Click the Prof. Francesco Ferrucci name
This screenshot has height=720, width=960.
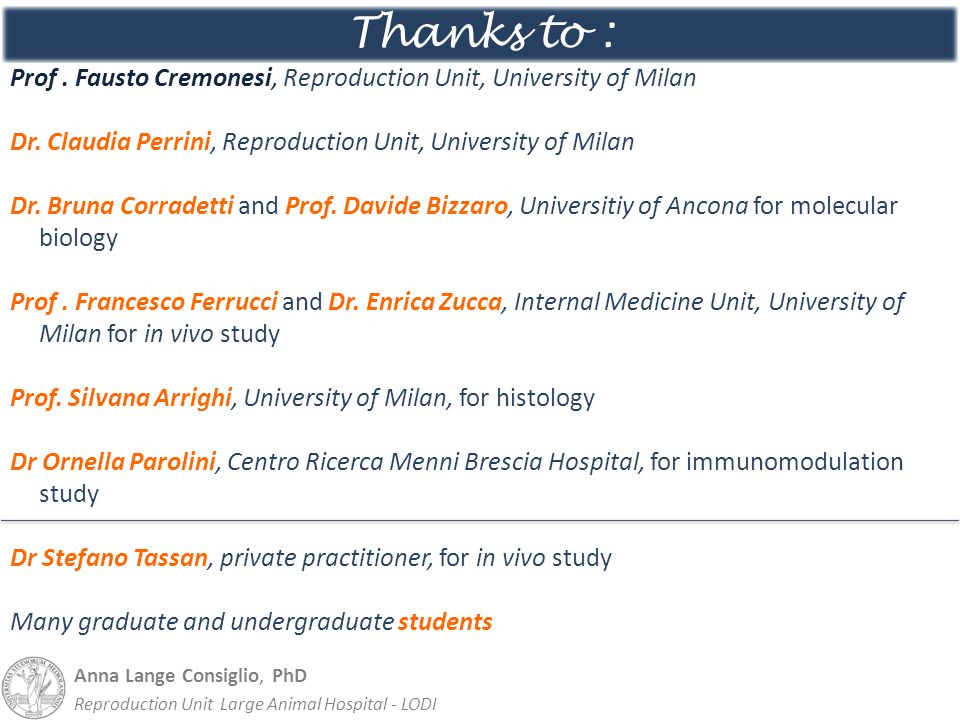coord(144,302)
